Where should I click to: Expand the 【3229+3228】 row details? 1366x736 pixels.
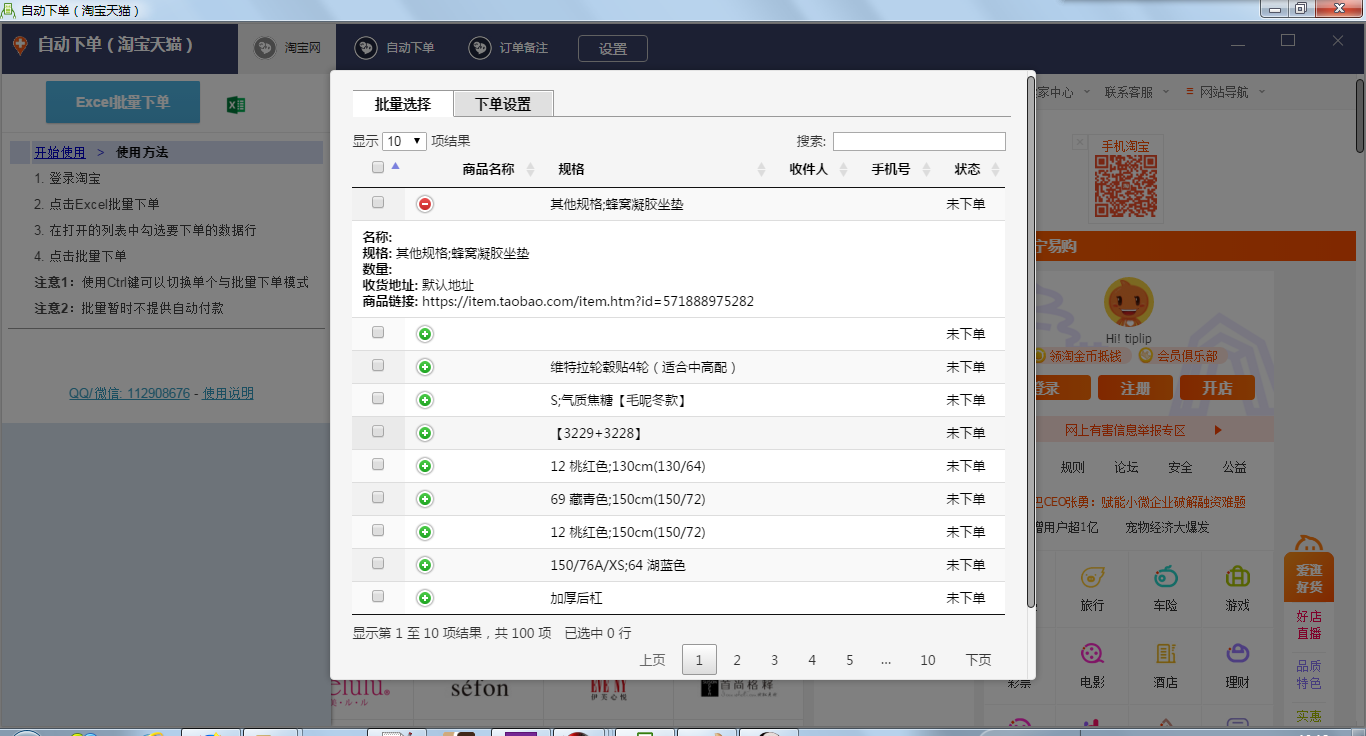point(425,433)
